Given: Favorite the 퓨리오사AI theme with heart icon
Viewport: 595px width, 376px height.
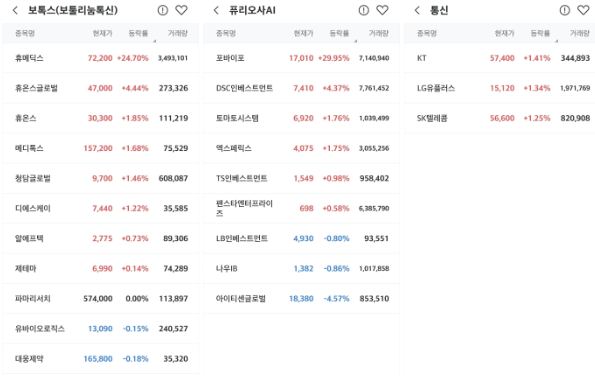Looking at the screenshot, I should pyautogui.click(x=382, y=10).
